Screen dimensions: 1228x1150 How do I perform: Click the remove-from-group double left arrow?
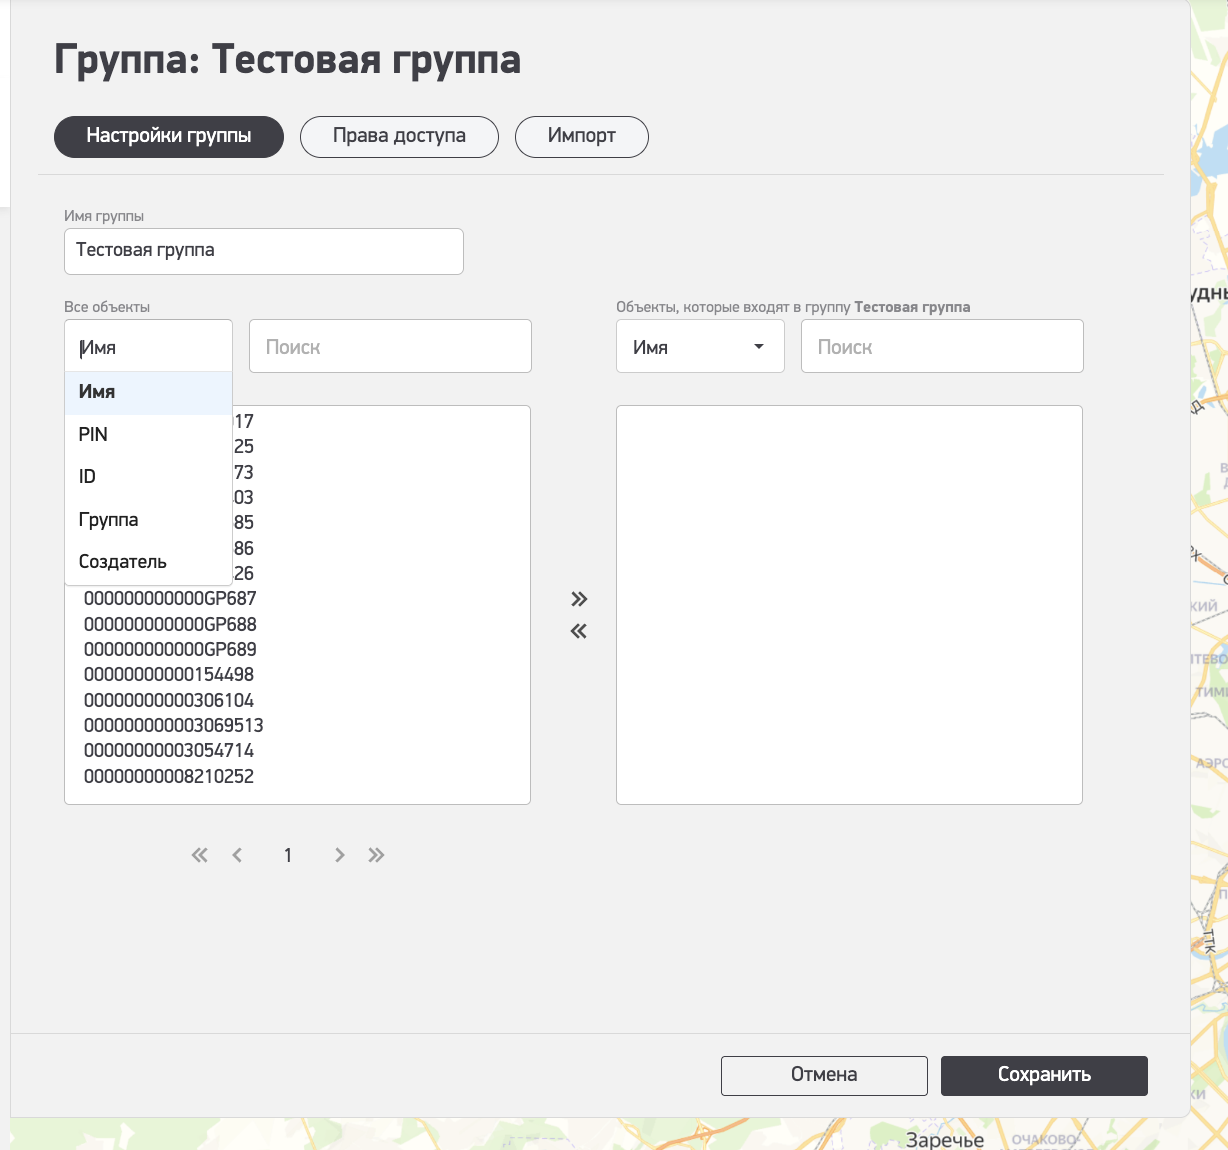click(579, 631)
